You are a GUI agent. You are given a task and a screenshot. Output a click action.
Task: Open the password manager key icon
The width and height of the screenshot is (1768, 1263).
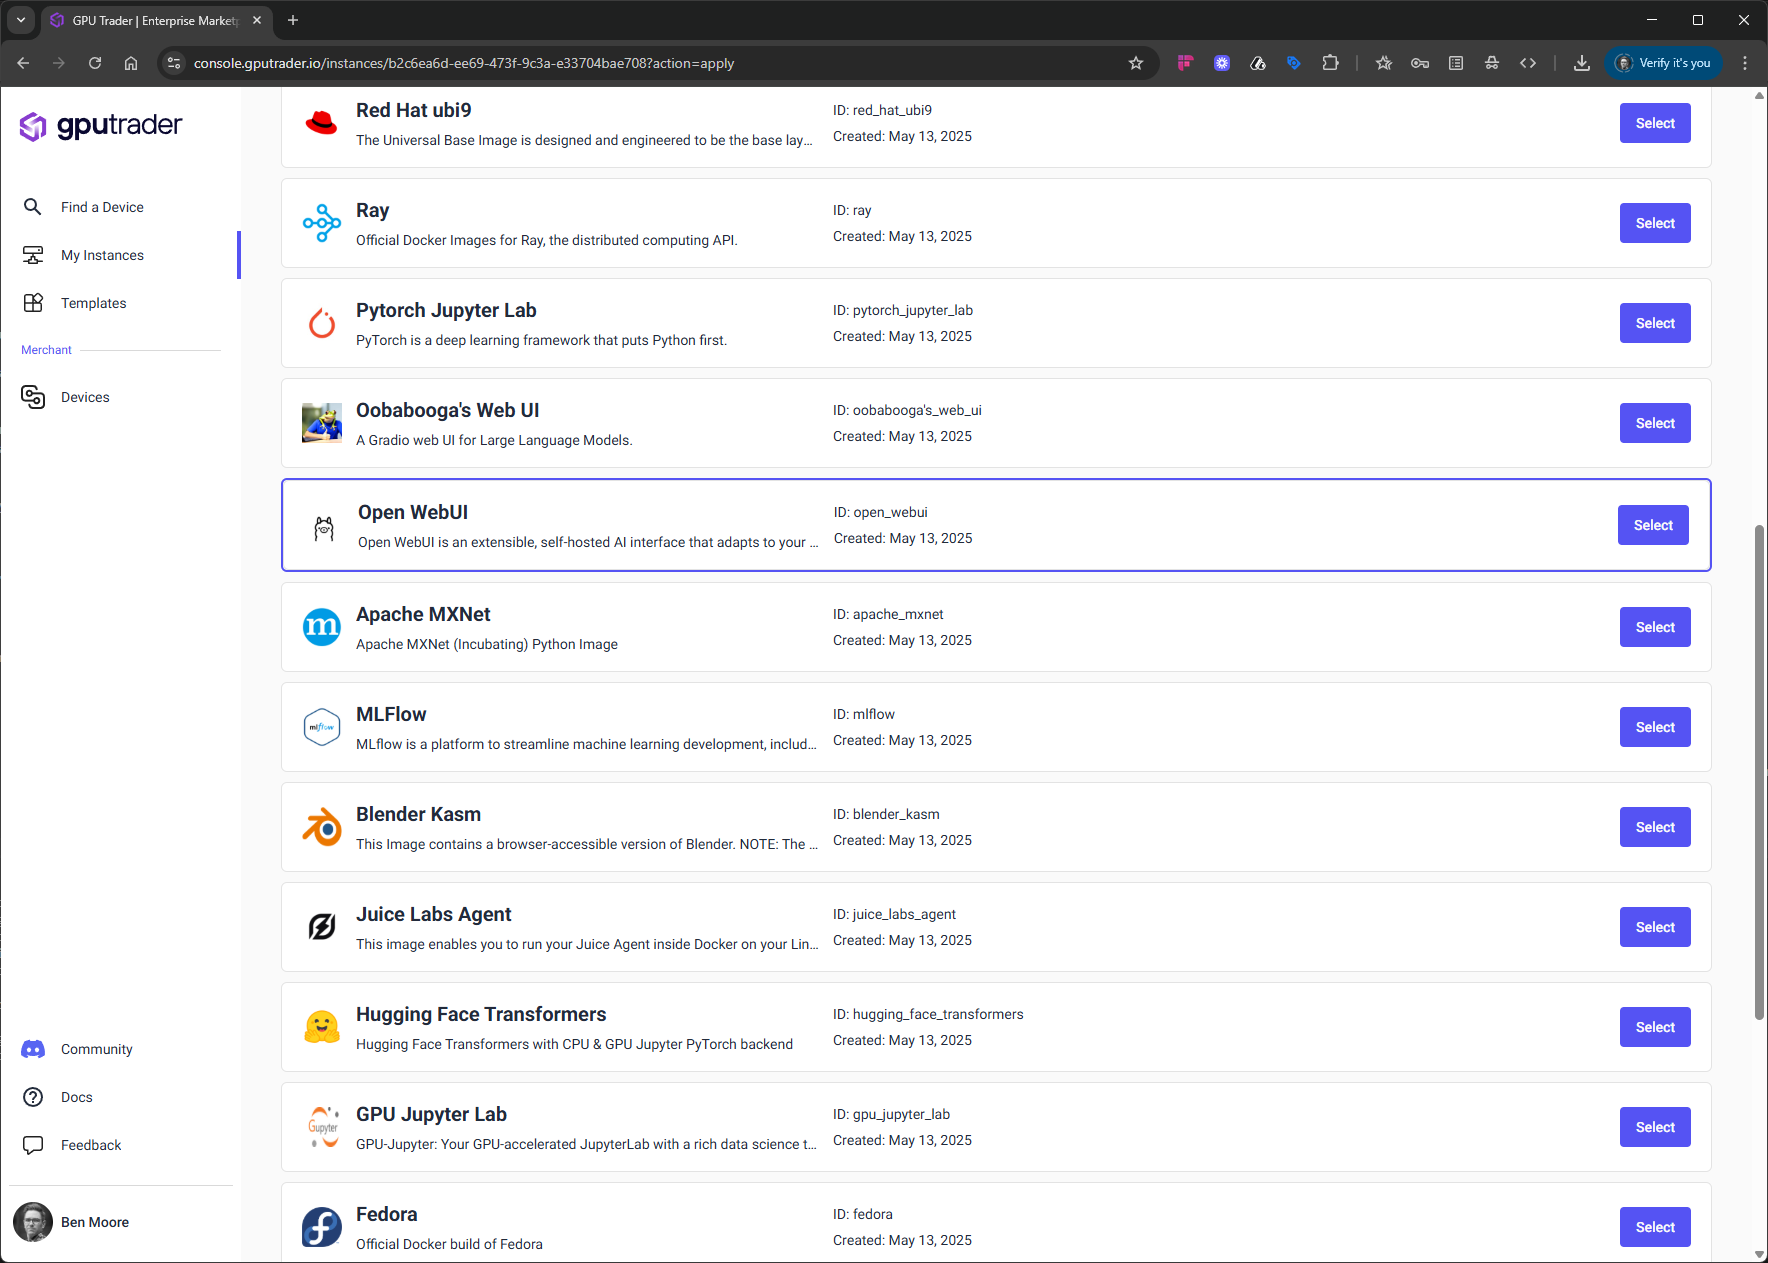coord(1420,63)
